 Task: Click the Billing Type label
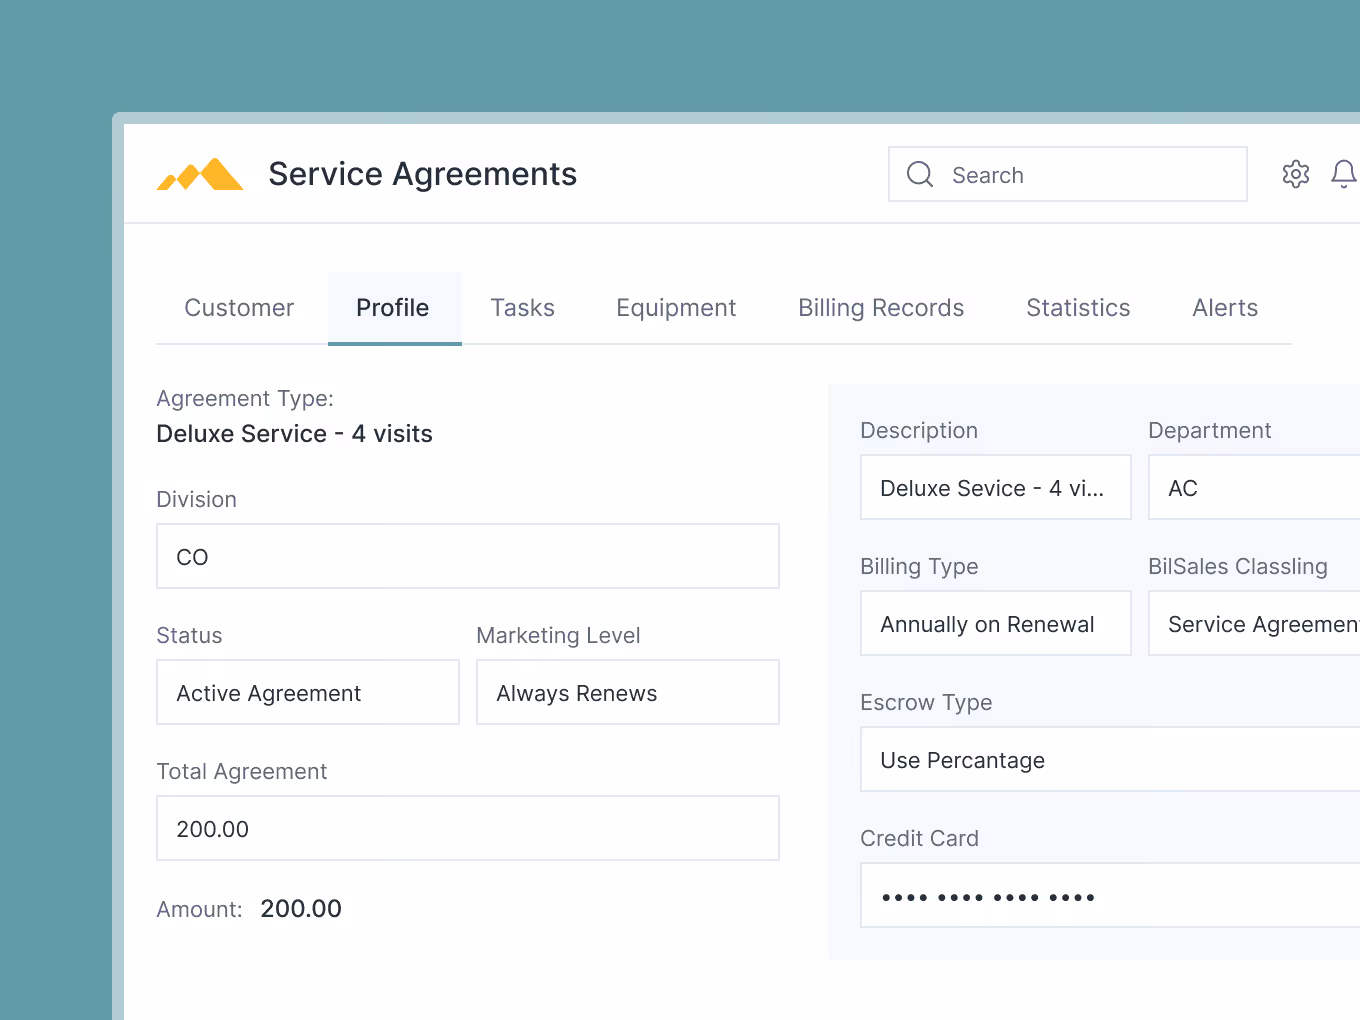[x=919, y=566]
